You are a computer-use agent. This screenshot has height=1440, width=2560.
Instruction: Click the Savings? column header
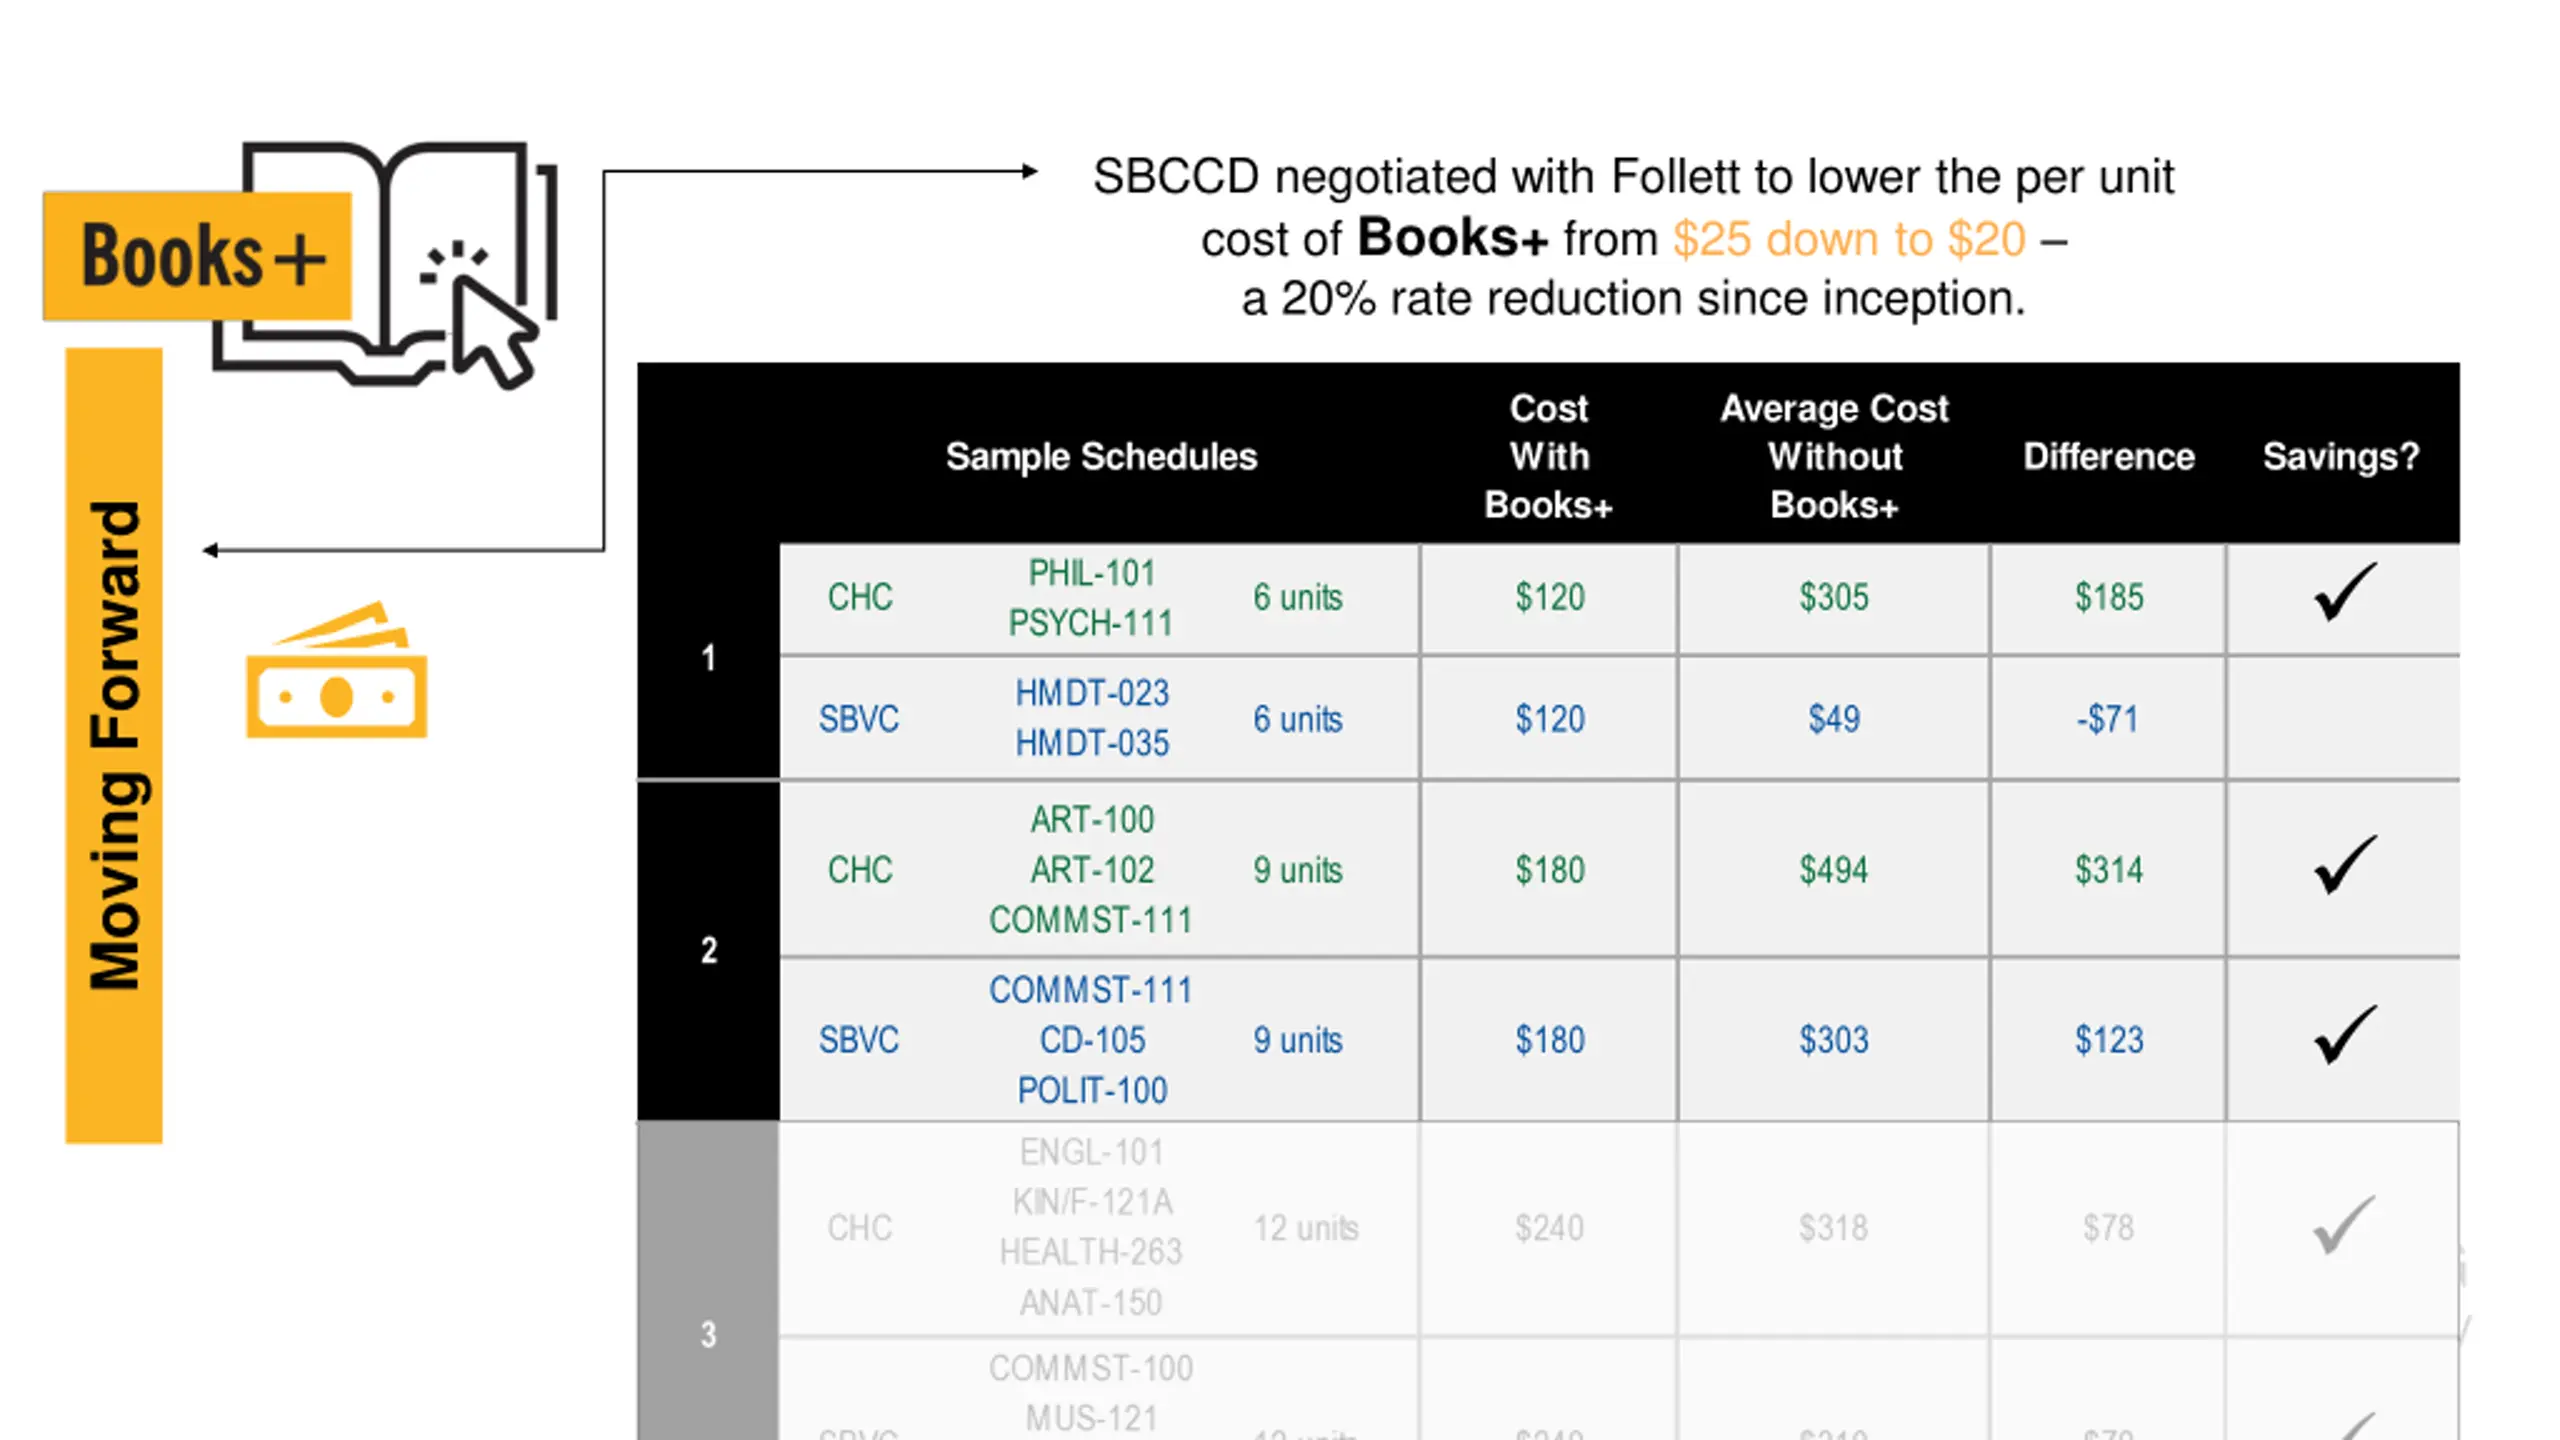[x=2341, y=457]
